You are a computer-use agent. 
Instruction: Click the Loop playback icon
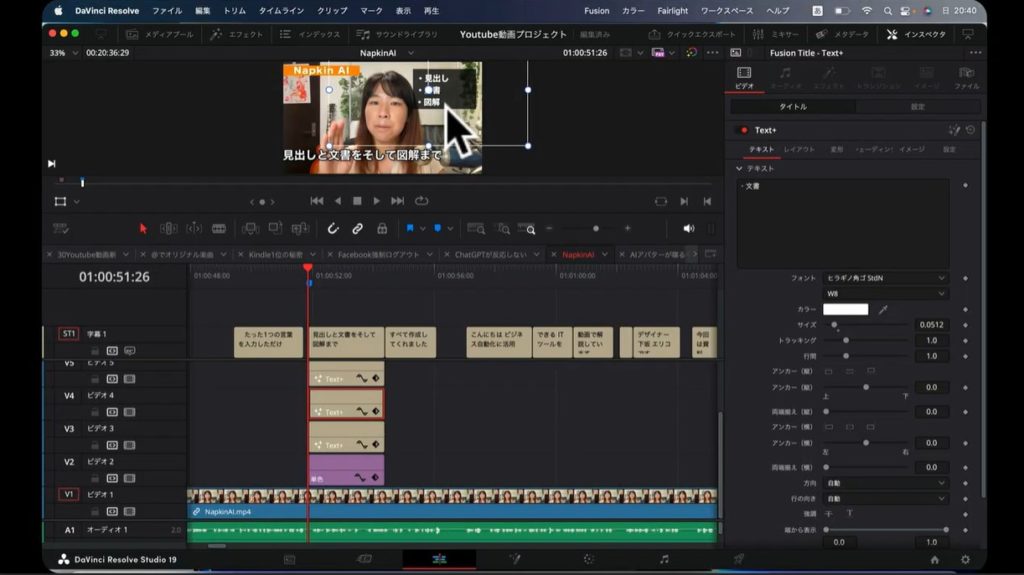(x=421, y=201)
